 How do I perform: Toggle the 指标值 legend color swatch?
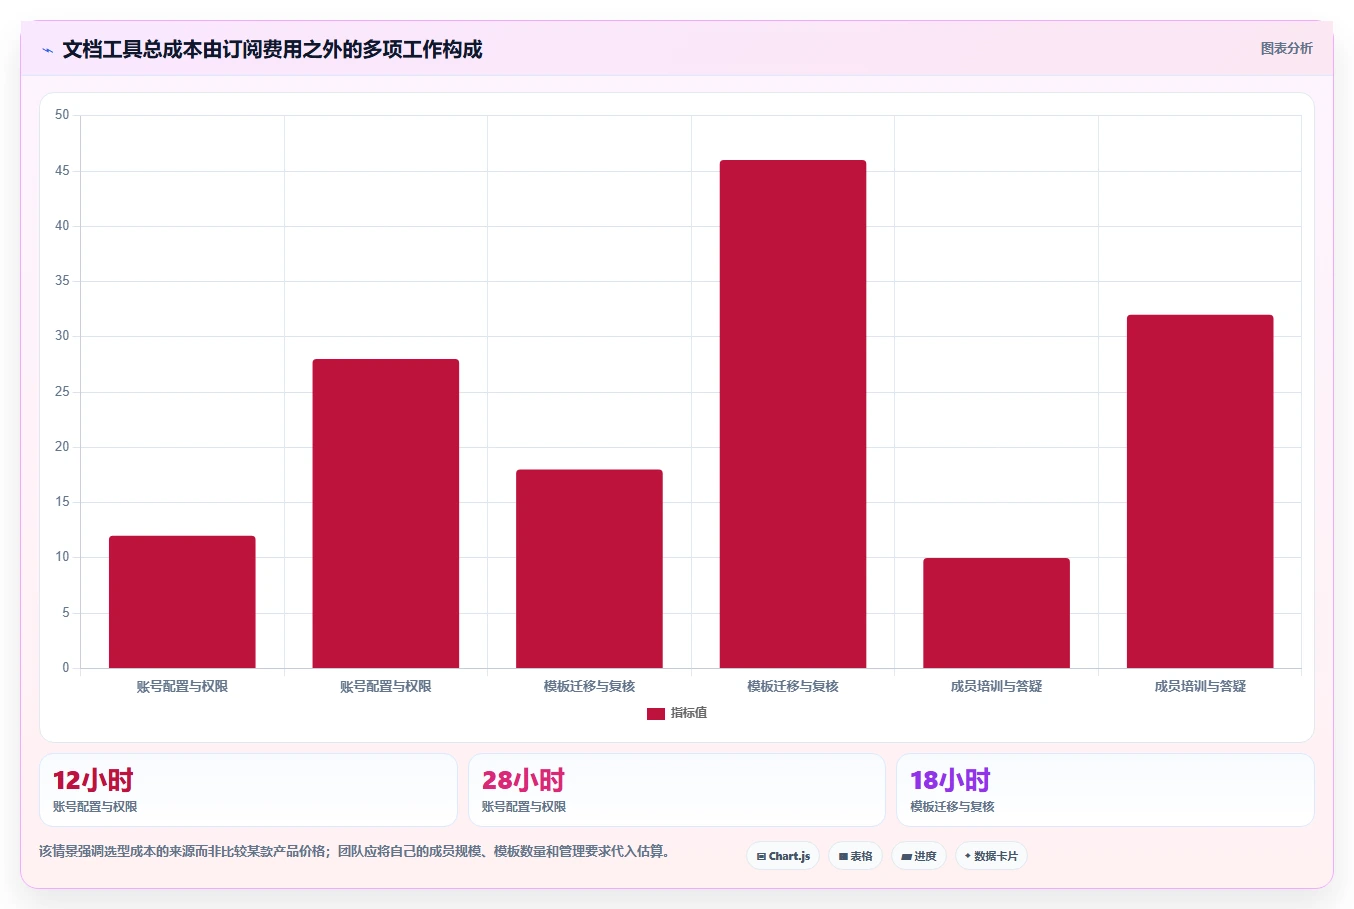click(656, 714)
